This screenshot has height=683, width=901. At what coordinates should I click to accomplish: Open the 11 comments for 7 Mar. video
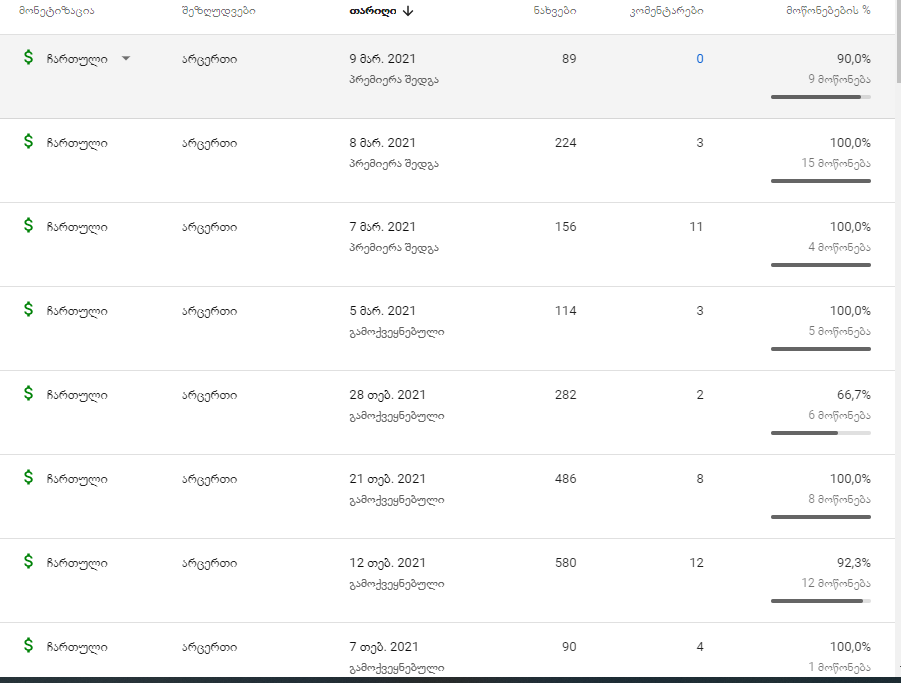click(x=696, y=227)
